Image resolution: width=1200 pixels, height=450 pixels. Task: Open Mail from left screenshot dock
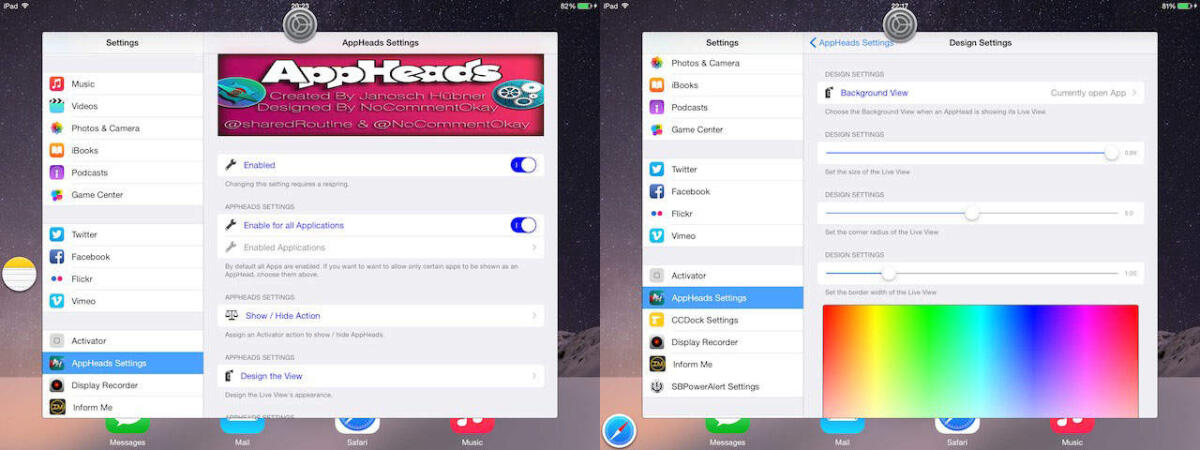[x=242, y=430]
